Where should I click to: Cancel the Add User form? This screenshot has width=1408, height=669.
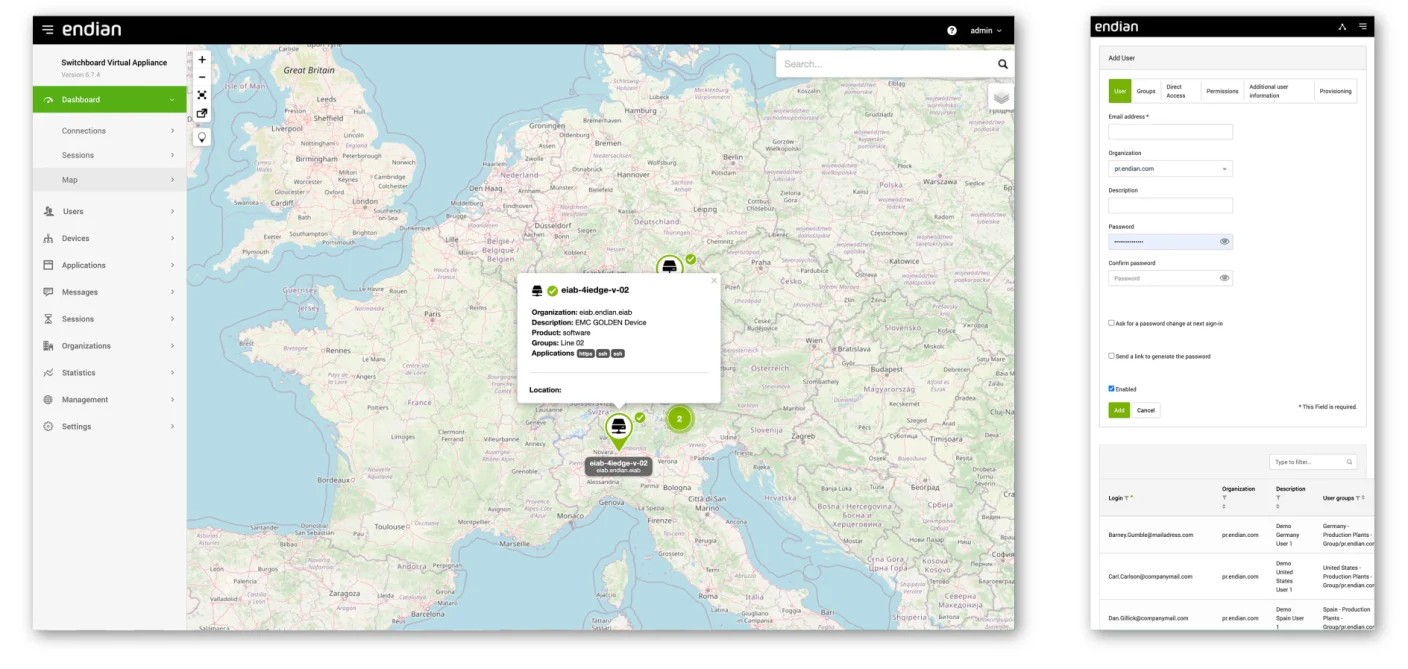point(1145,410)
